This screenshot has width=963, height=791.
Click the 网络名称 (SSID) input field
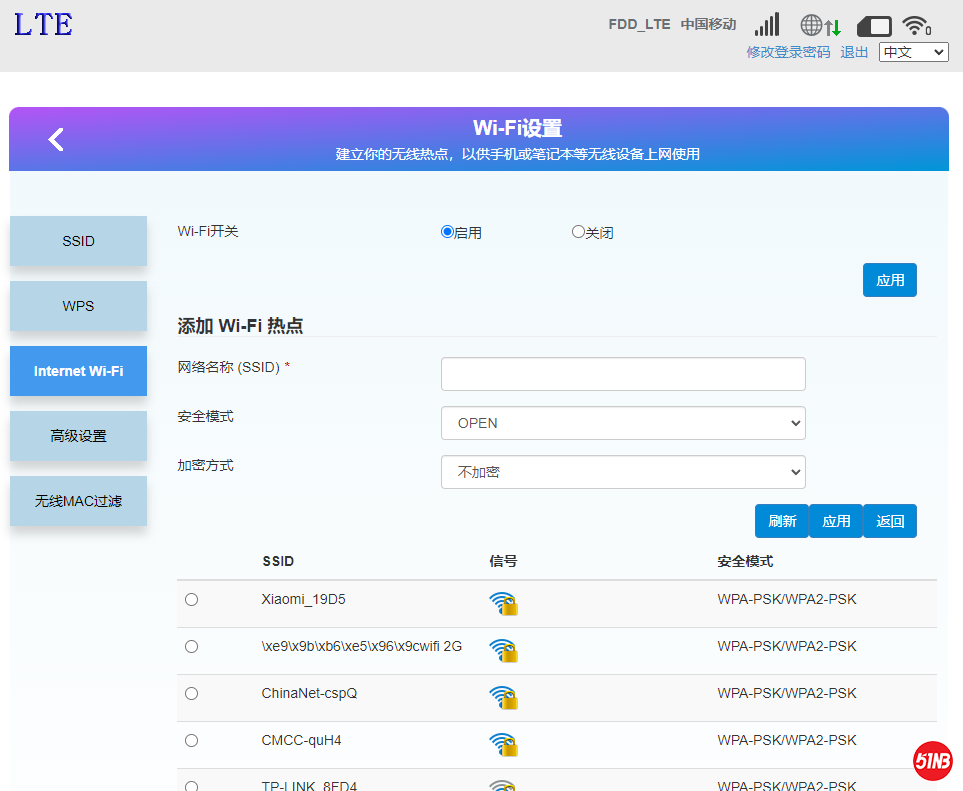pyautogui.click(x=623, y=374)
